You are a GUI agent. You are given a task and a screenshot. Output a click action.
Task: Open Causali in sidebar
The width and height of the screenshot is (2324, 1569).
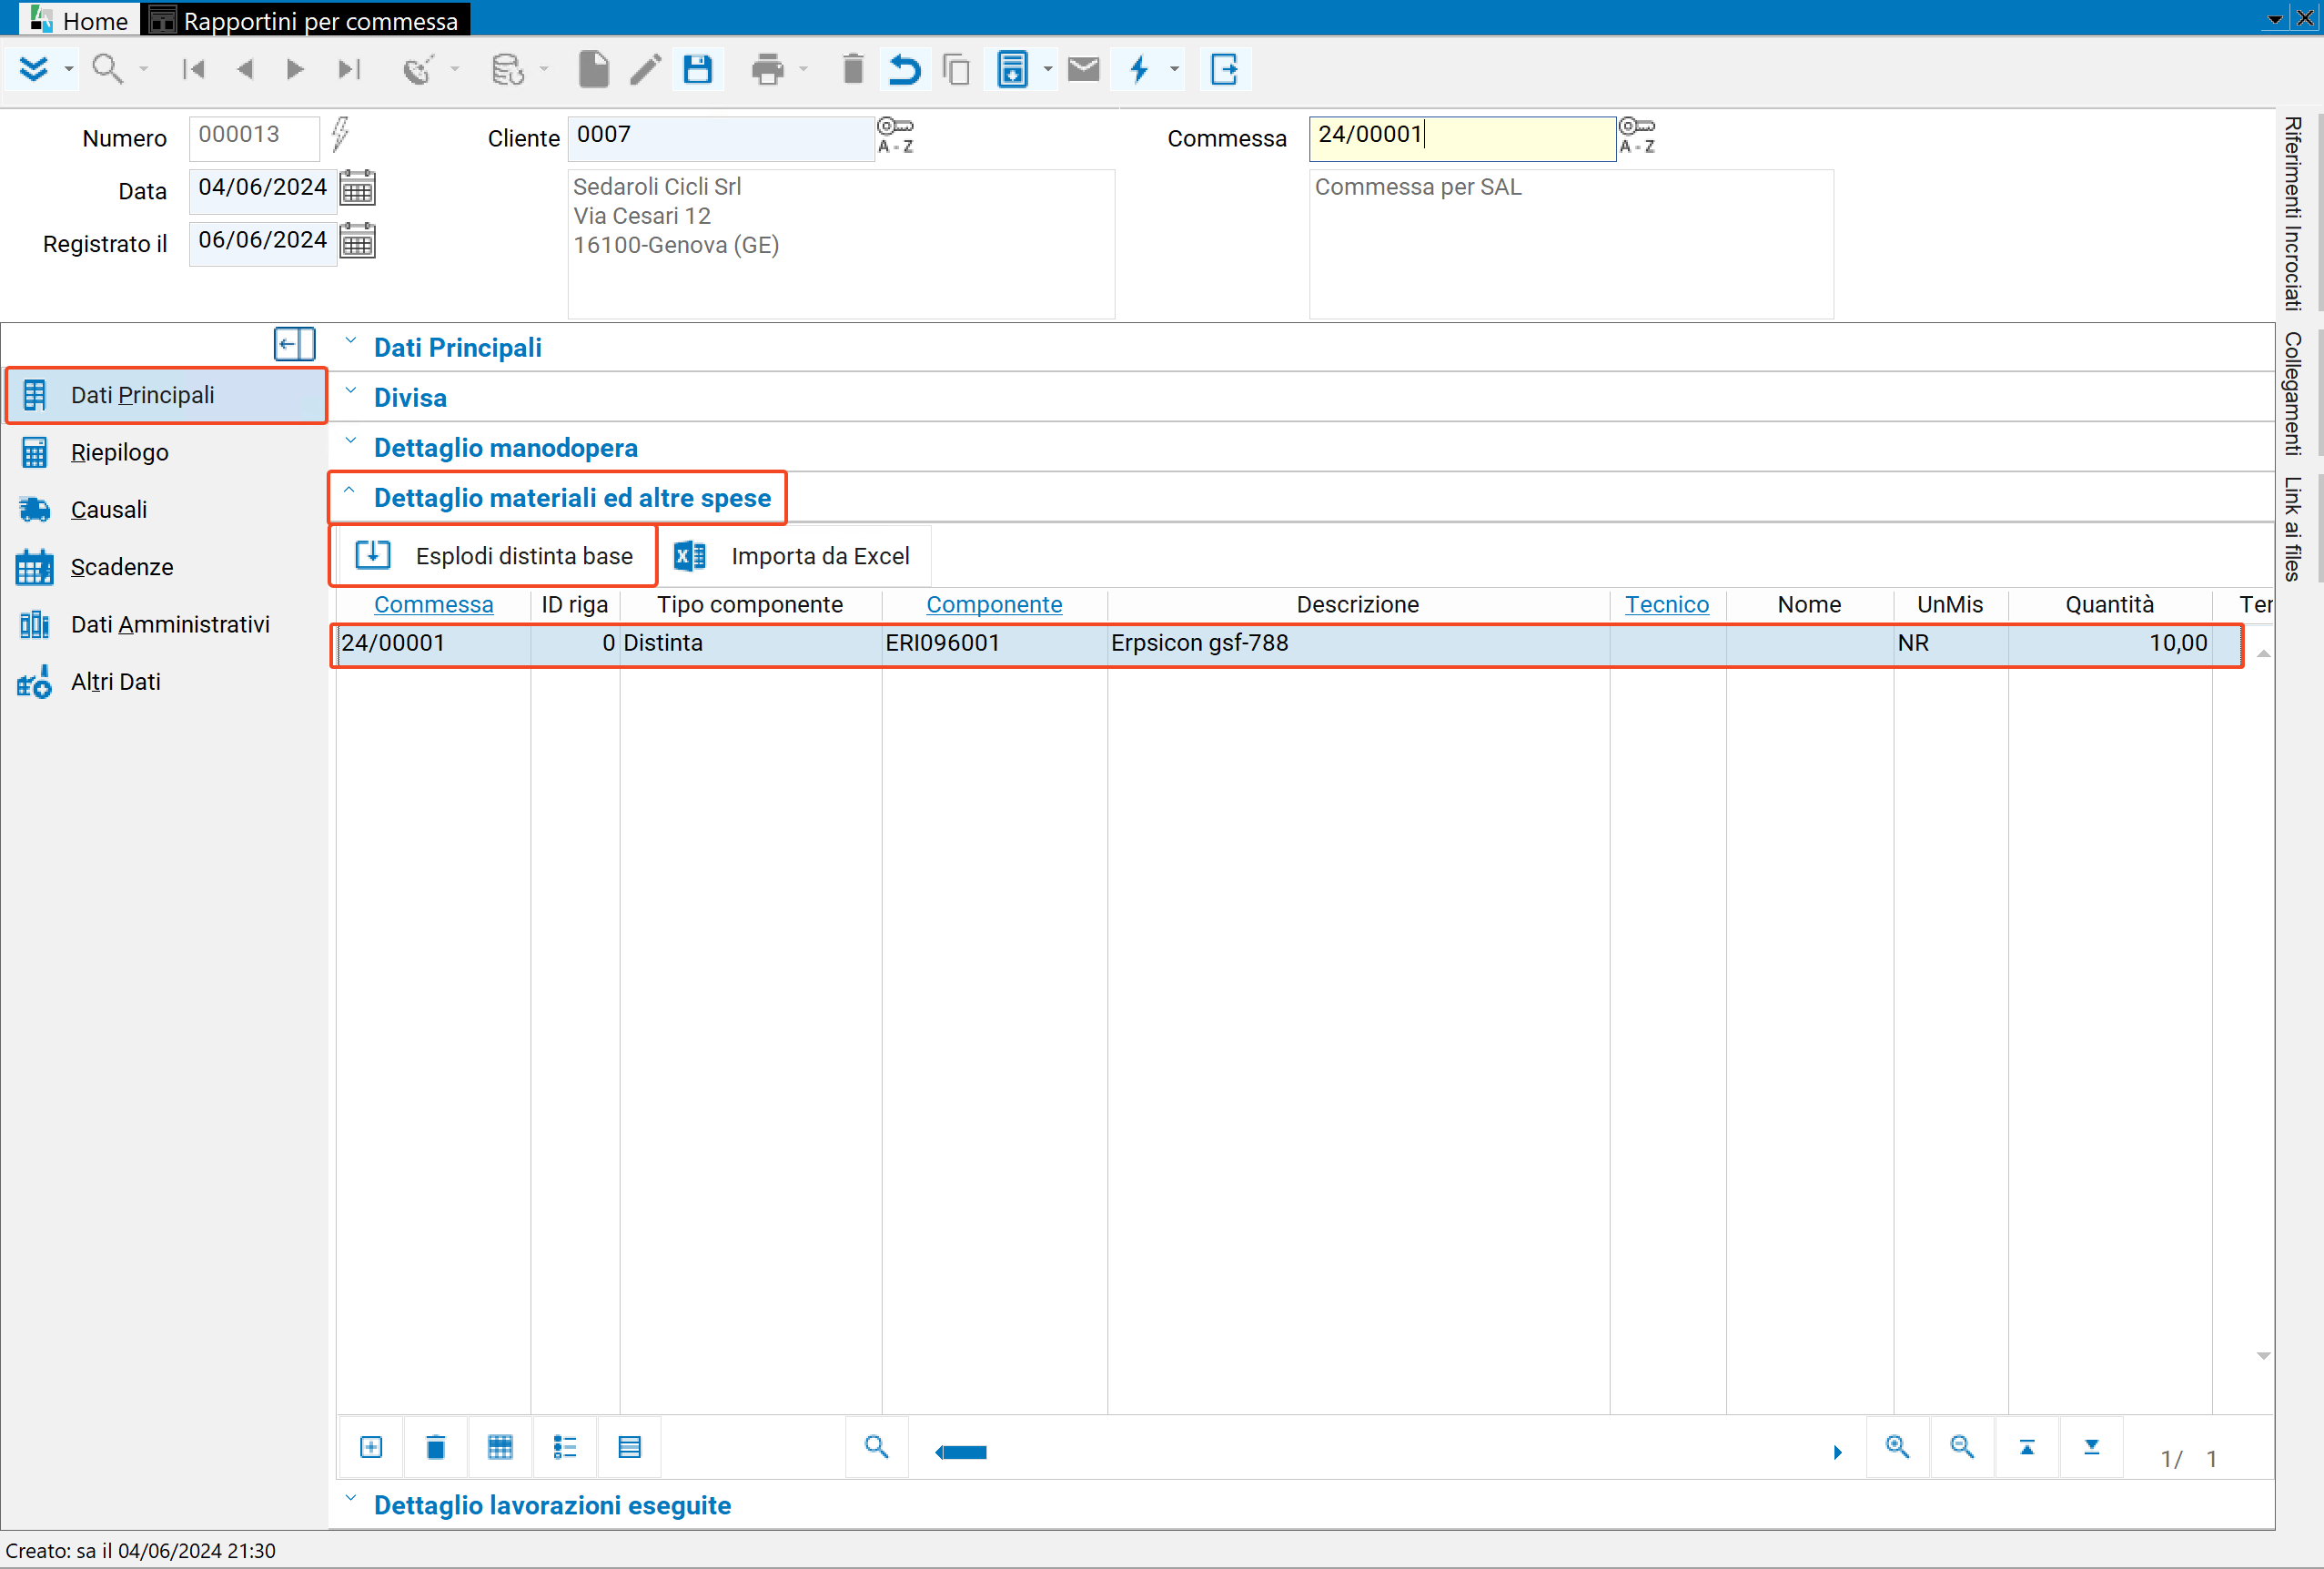point(109,510)
